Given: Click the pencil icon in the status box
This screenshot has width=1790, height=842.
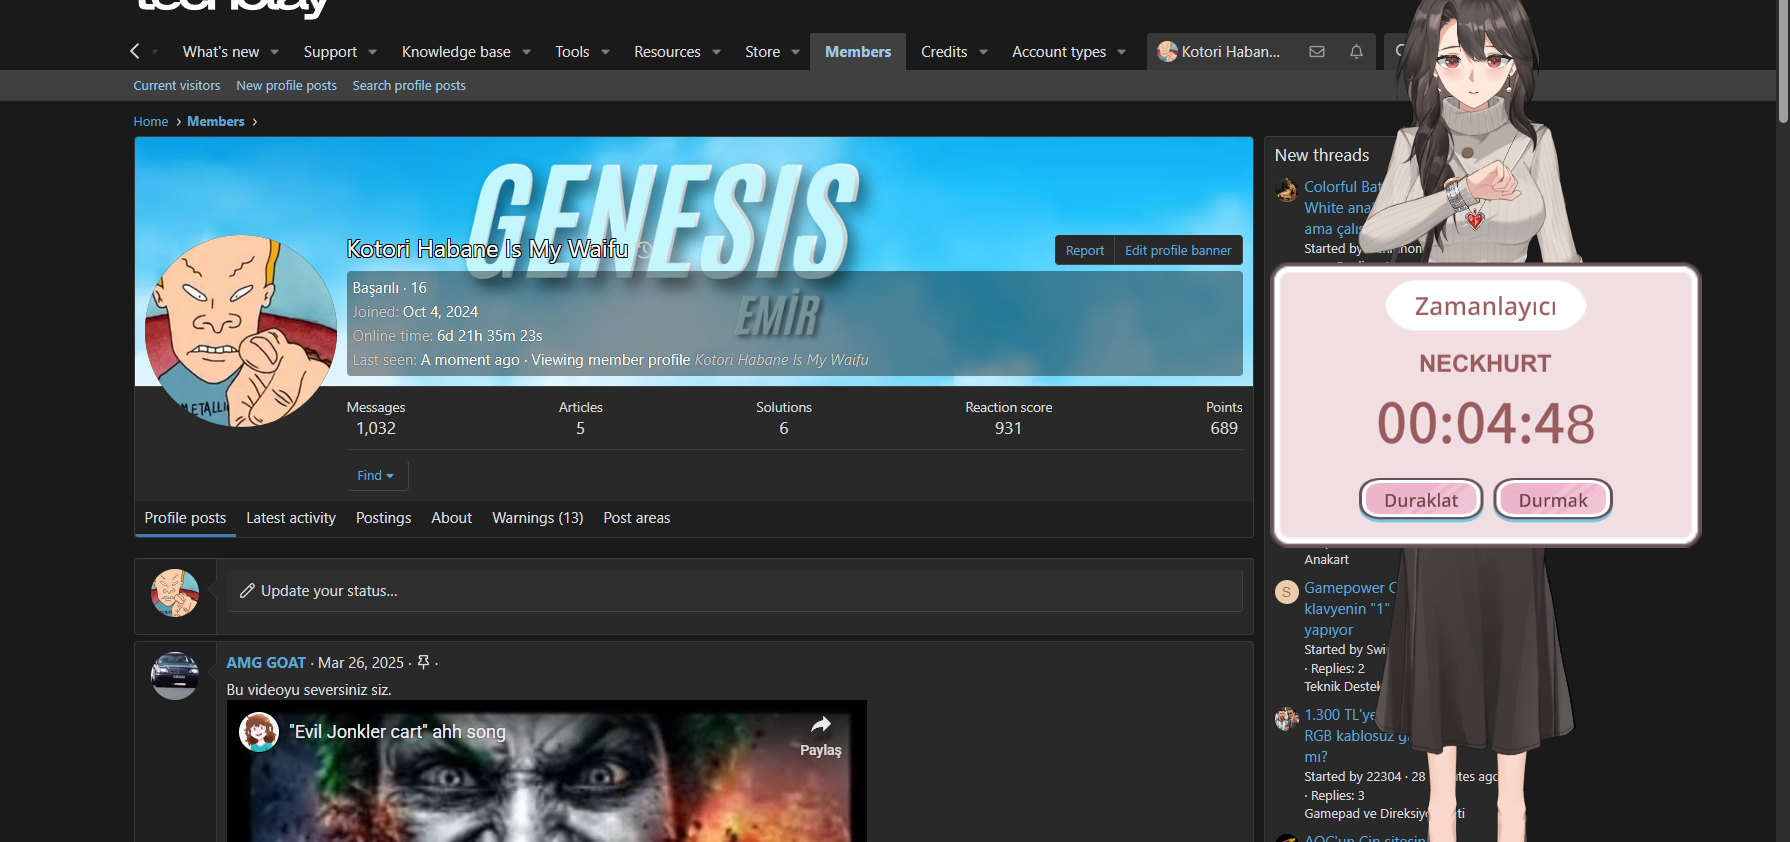Looking at the screenshot, I should click(247, 591).
